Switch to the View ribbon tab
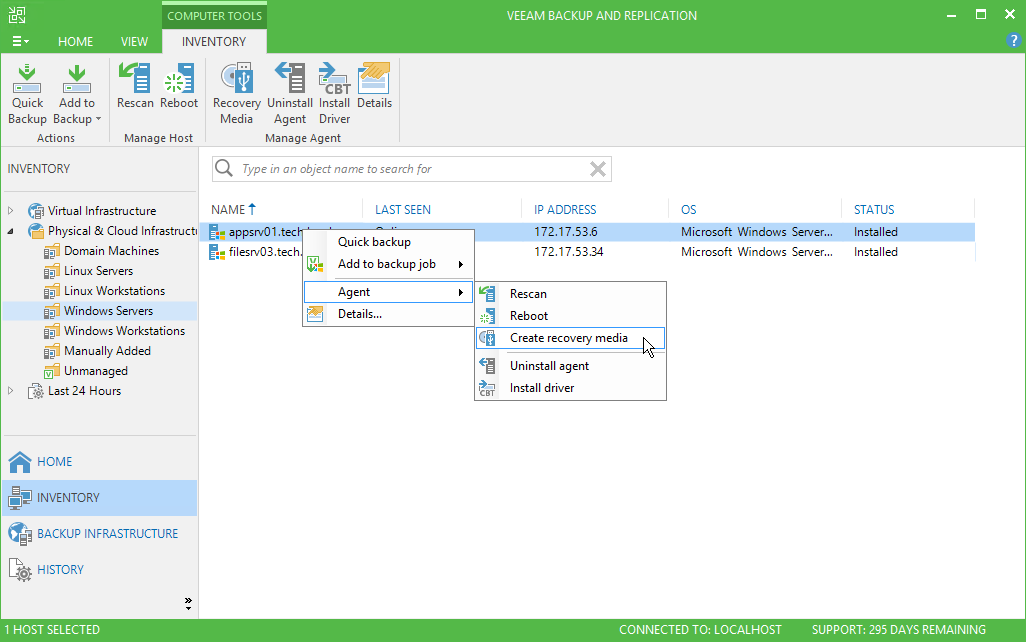This screenshot has height=642, width=1026. pyautogui.click(x=134, y=41)
